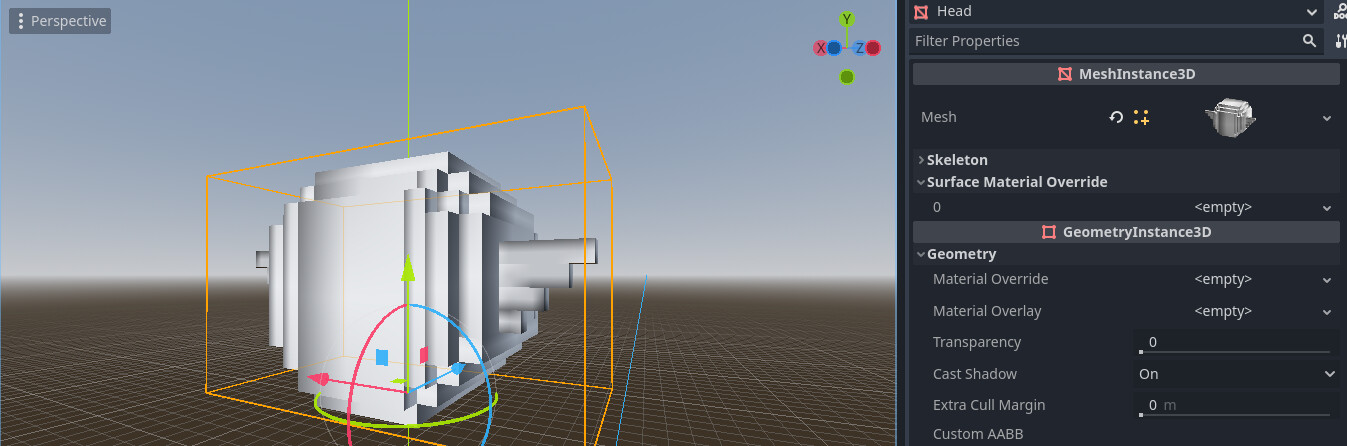Click the GeometryInstance3D section header
The height and width of the screenshot is (446, 1347).
[1126, 232]
